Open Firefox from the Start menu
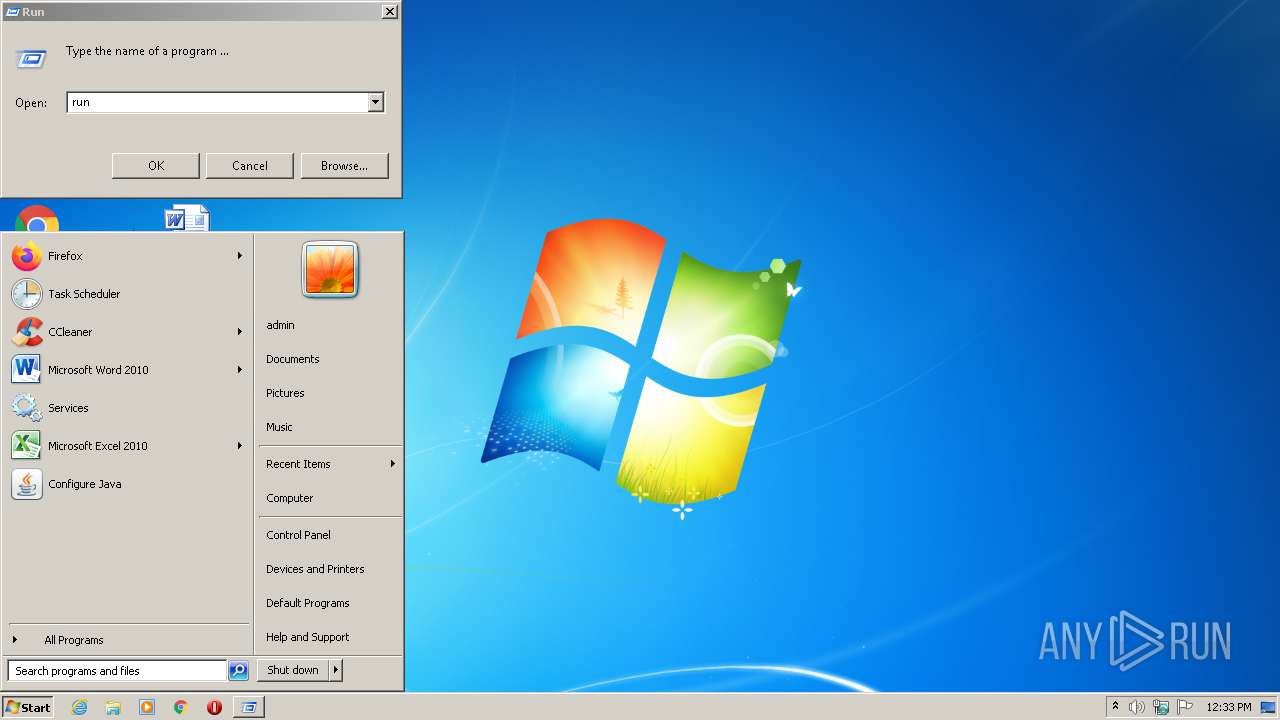 point(127,256)
